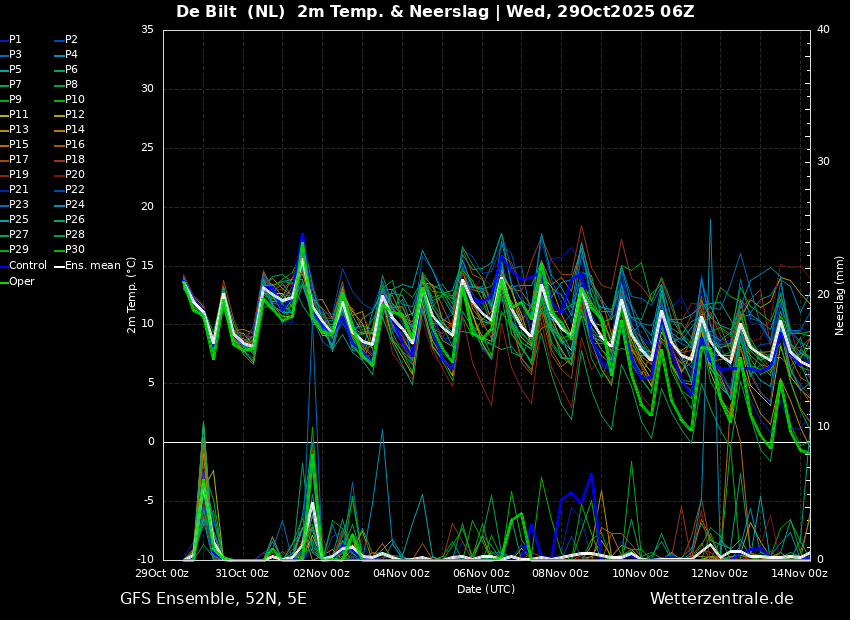
Task: Click the Control legend entry
Action: (x=24, y=266)
